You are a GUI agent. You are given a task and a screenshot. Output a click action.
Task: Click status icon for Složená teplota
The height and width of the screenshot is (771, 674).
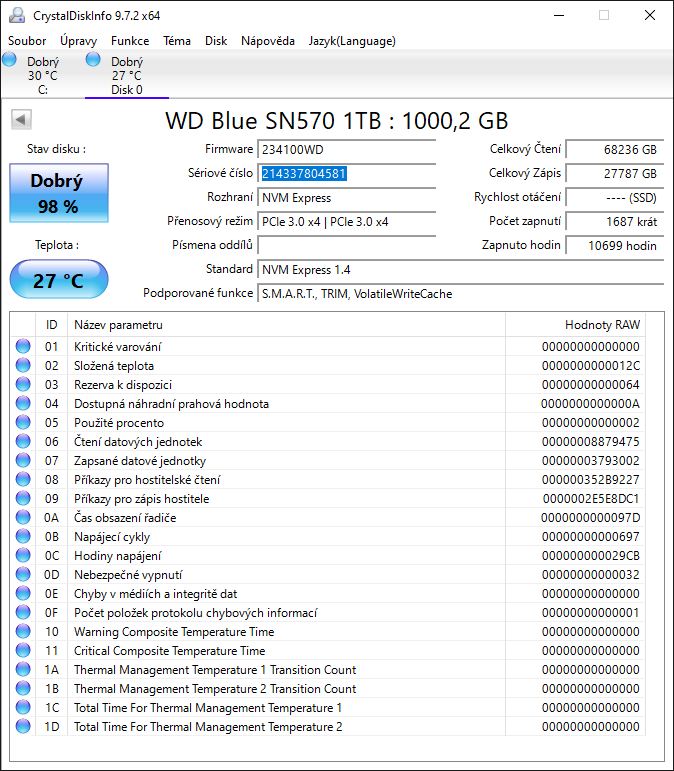click(x=23, y=365)
